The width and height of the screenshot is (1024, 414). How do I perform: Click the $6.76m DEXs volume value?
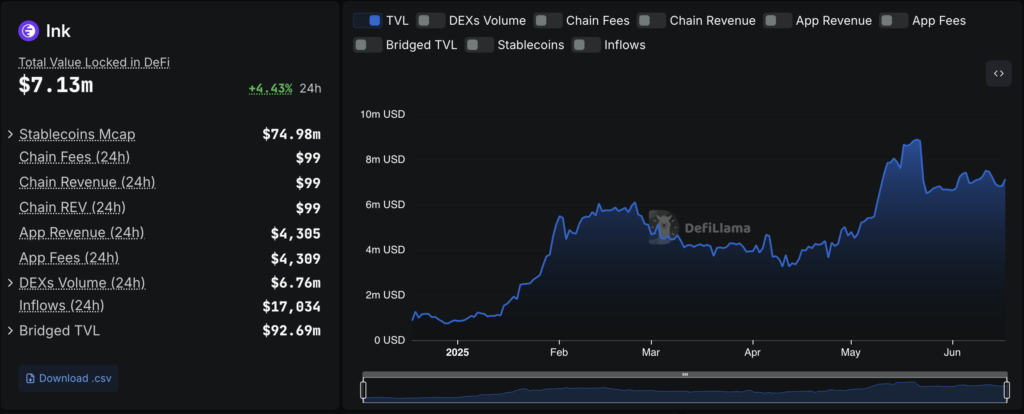point(296,283)
